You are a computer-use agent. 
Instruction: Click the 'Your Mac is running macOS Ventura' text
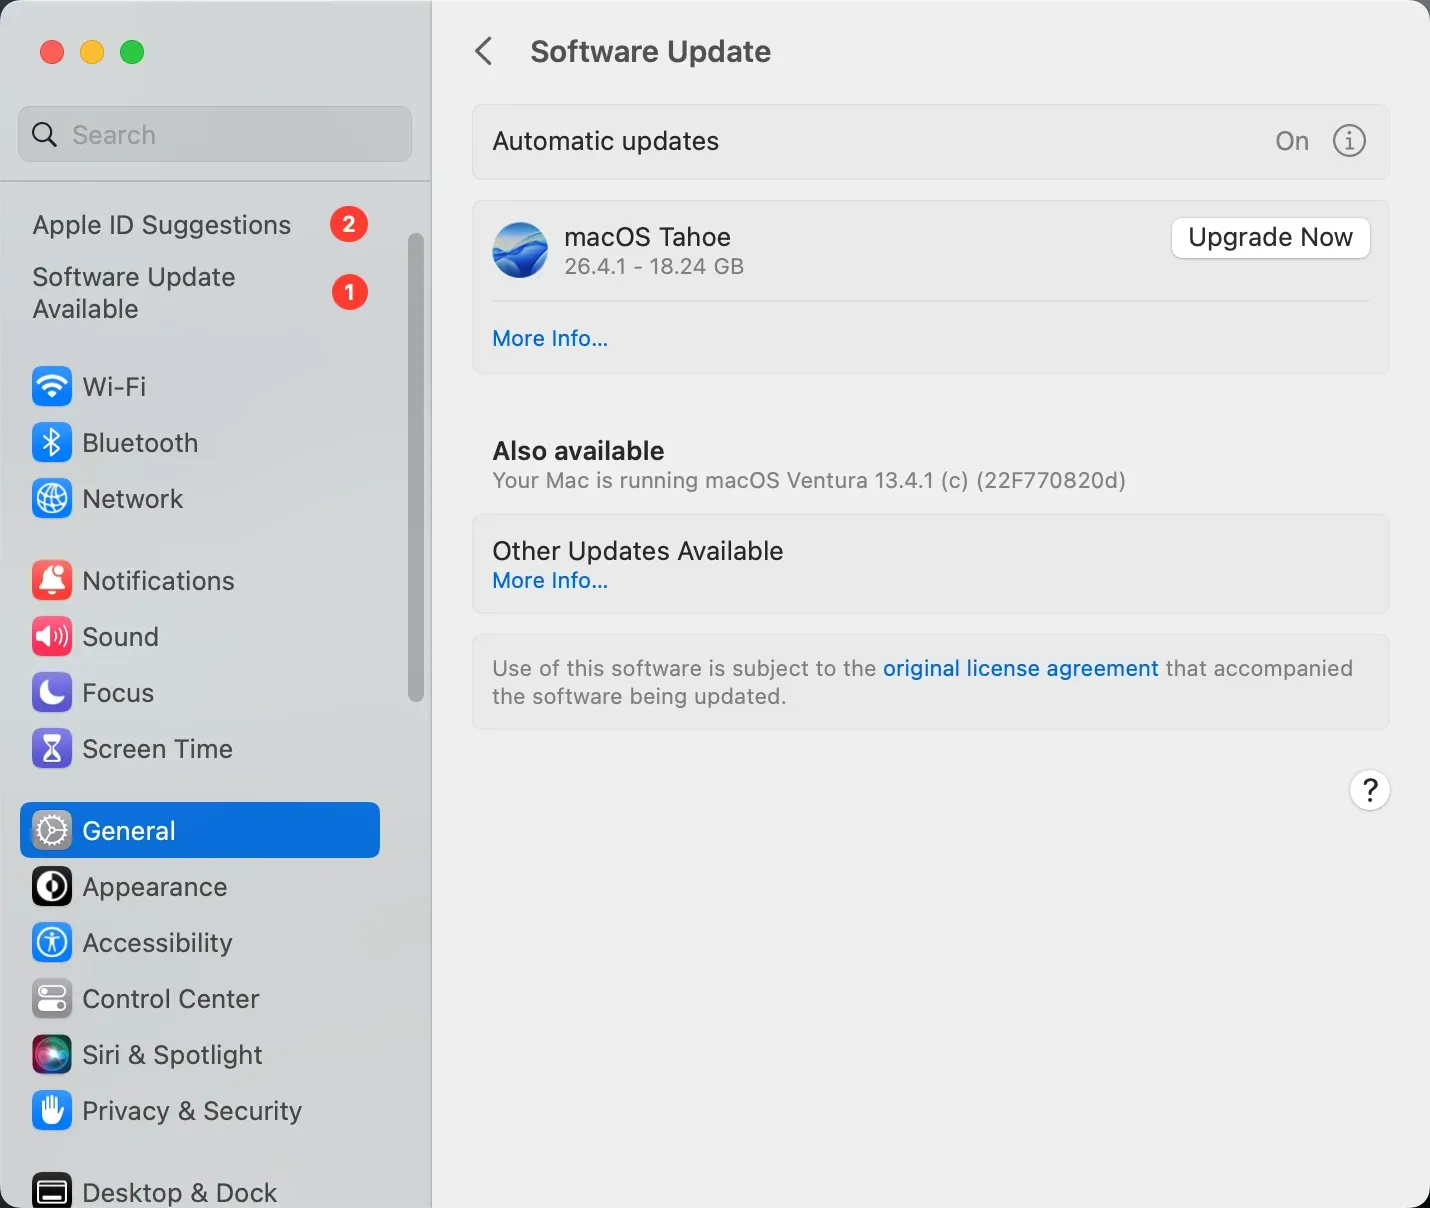tap(809, 481)
